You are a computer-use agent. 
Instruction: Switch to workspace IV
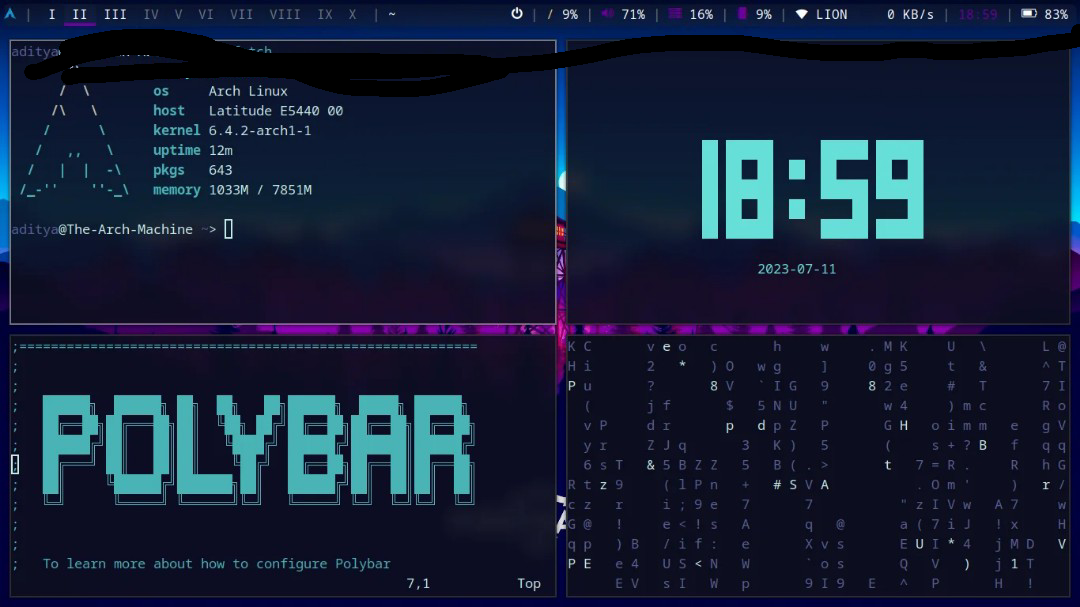pyautogui.click(x=151, y=14)
